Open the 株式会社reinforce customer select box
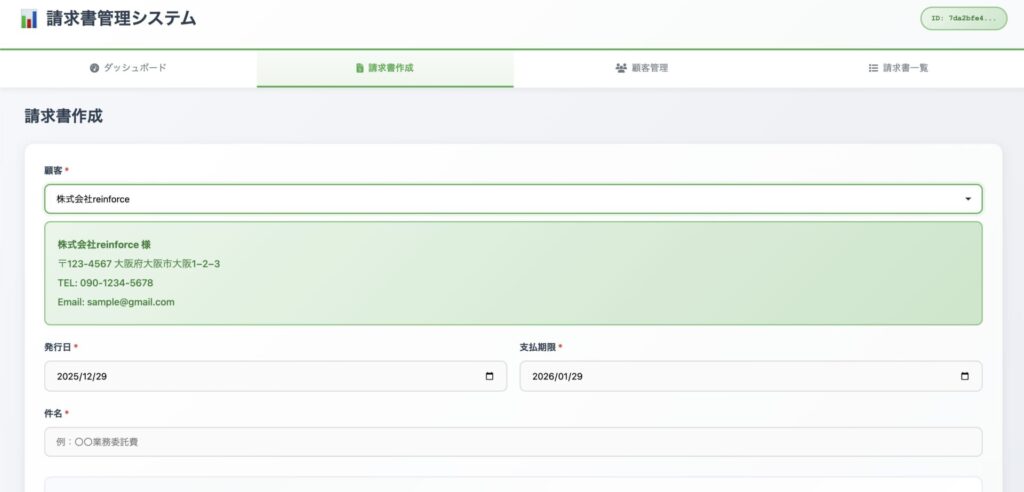Viewport: 1024px width, 492px height. (x=500, y=199)
